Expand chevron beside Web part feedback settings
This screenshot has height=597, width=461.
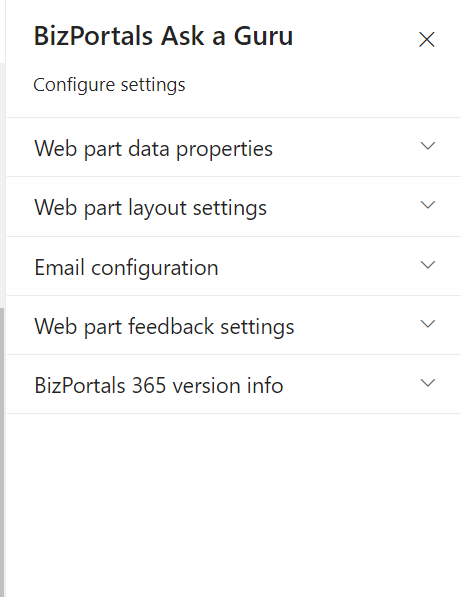point(428,324)
